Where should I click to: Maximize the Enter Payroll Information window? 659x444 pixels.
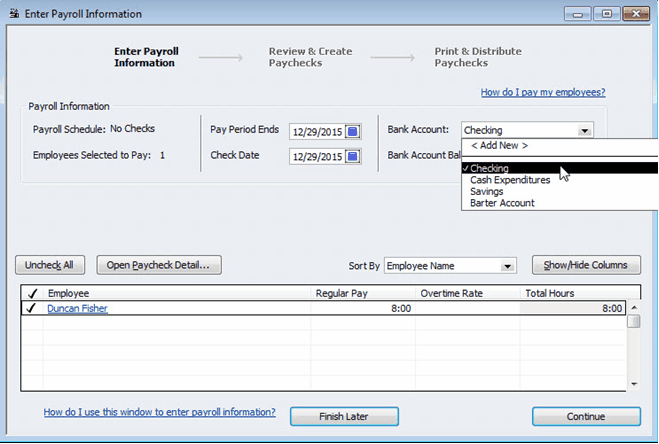(x=604, y=14)
